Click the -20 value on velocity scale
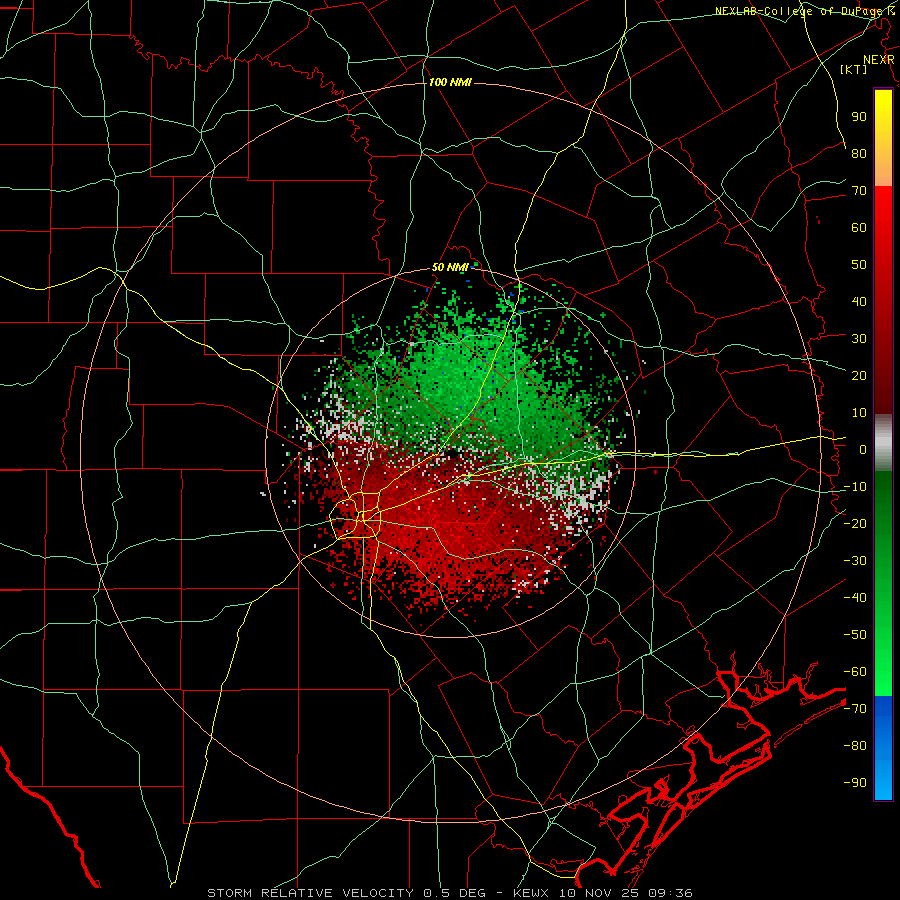 (855, 523)
